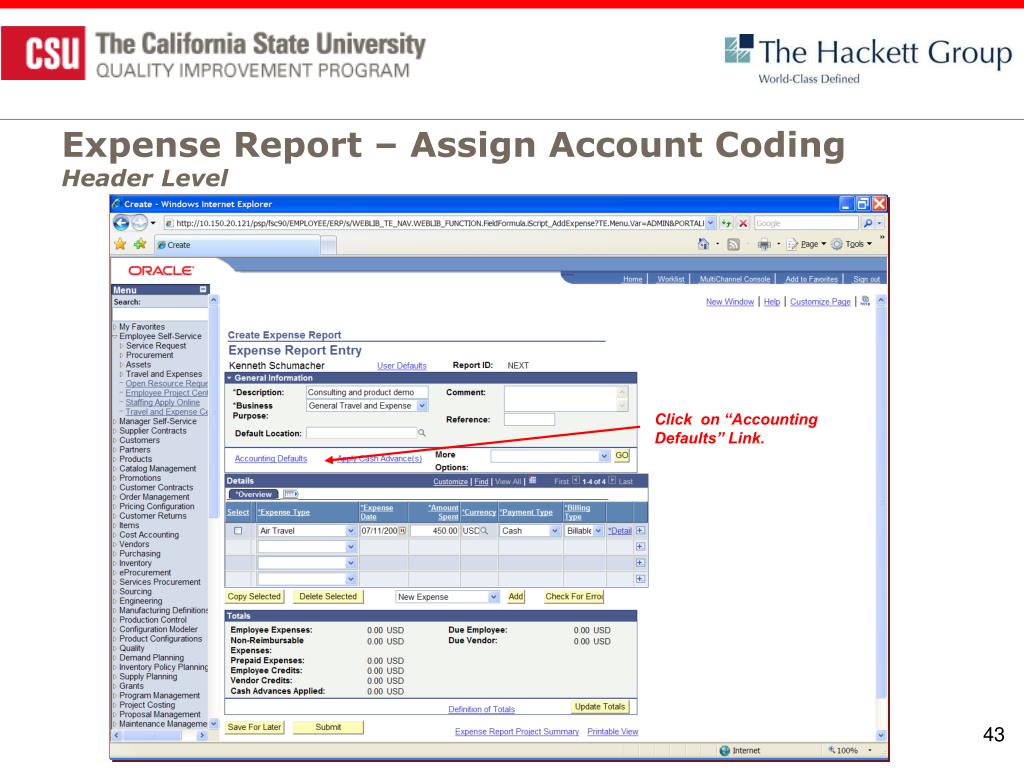Click the Favorites star icon
The width and height of the screenshot is (1024, 768).
[x=120, y=244]
